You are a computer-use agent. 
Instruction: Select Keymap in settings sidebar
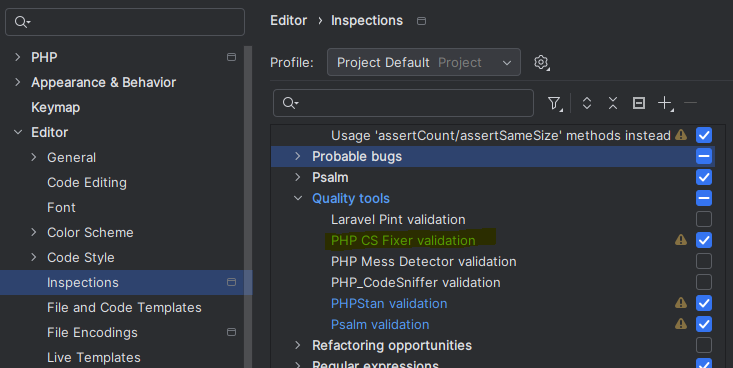coord(56,108)
